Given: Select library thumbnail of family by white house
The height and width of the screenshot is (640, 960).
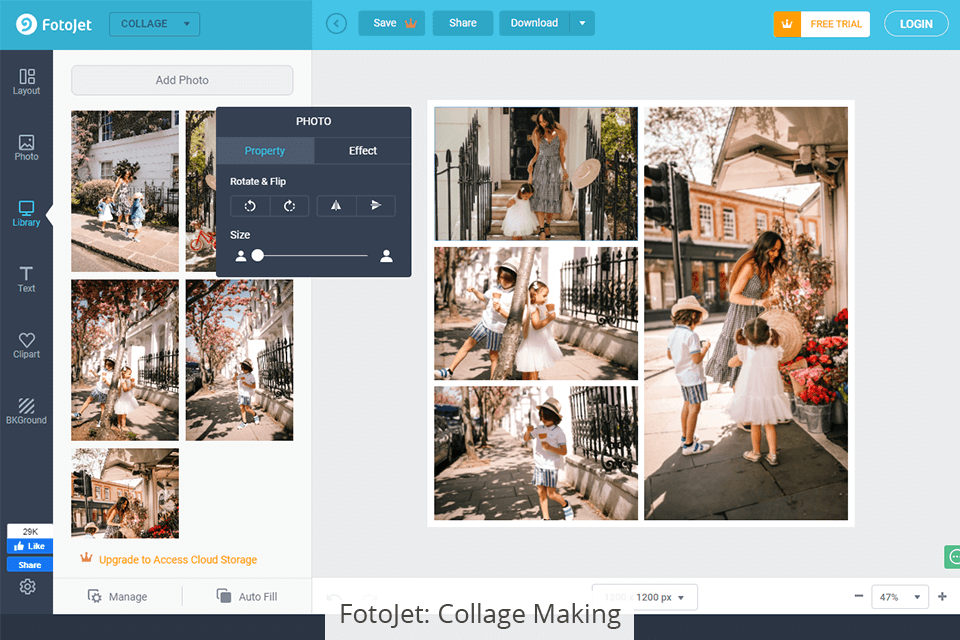Looking at the screenshot, I should click(125, 191).
